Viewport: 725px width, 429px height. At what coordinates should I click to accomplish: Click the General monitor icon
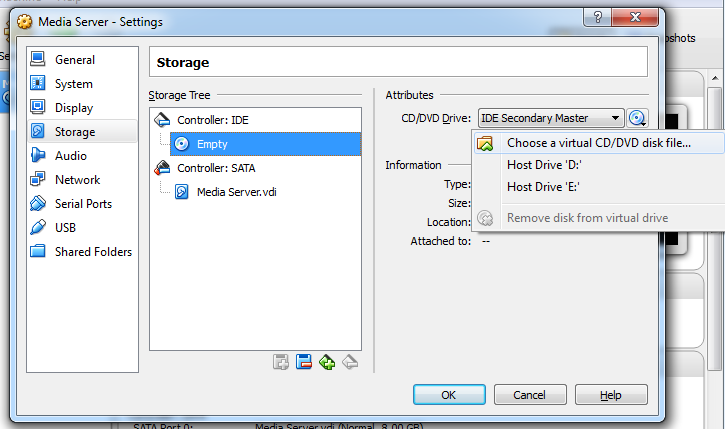(37, 59)
